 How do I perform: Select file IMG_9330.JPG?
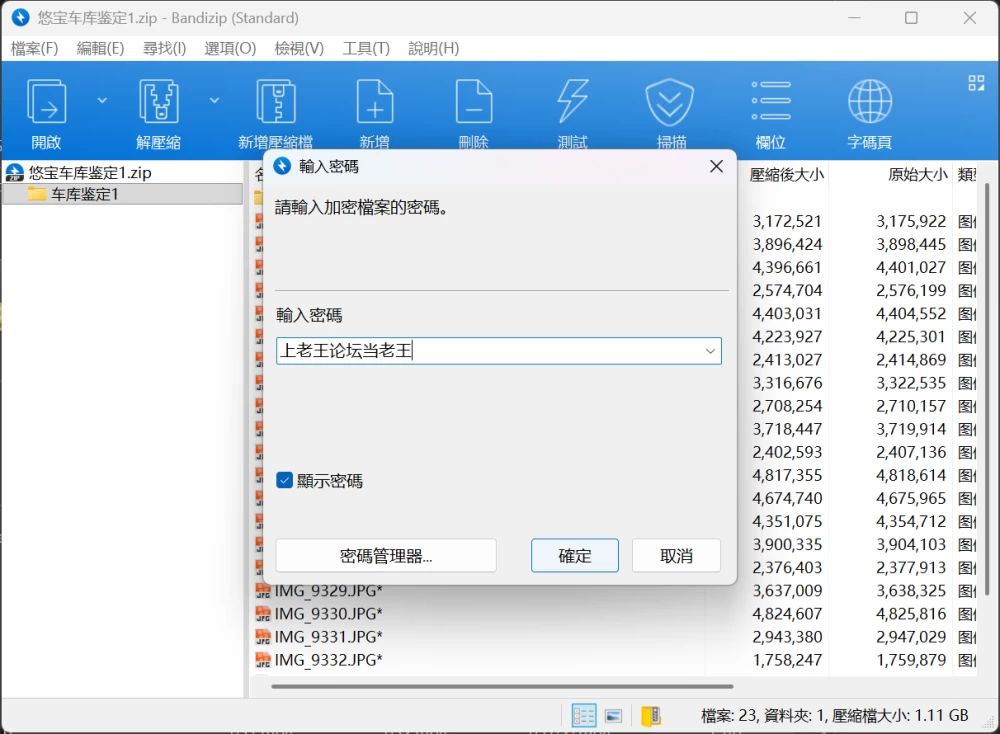pos(328,613)
